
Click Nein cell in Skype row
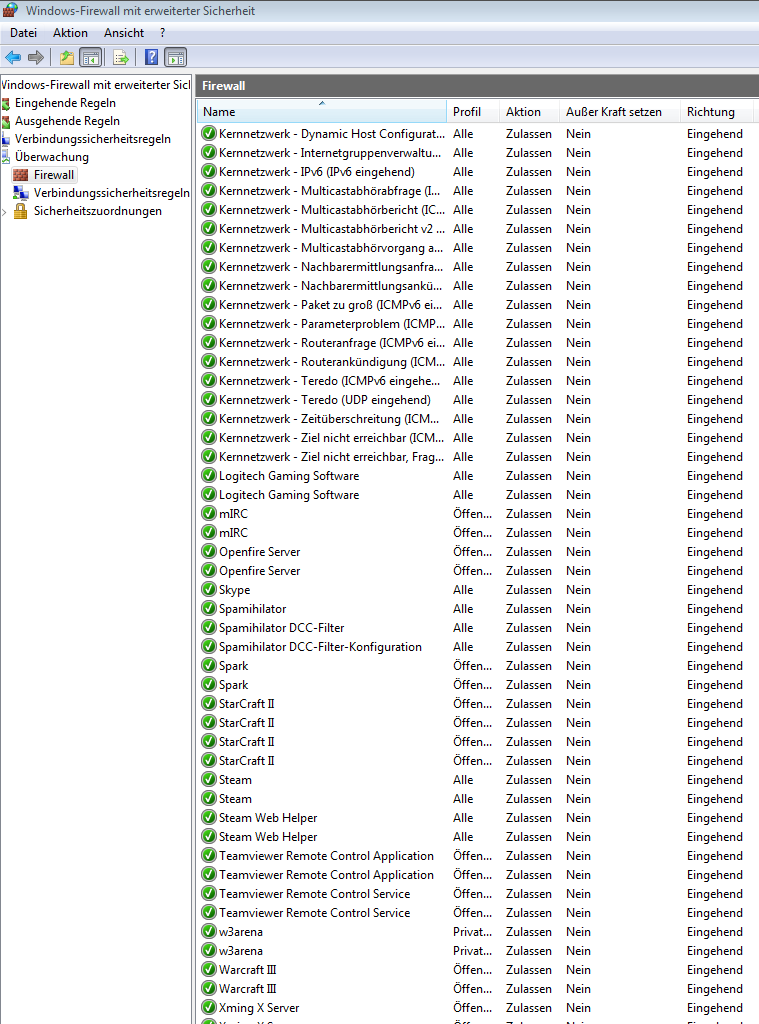pos(578,589)
